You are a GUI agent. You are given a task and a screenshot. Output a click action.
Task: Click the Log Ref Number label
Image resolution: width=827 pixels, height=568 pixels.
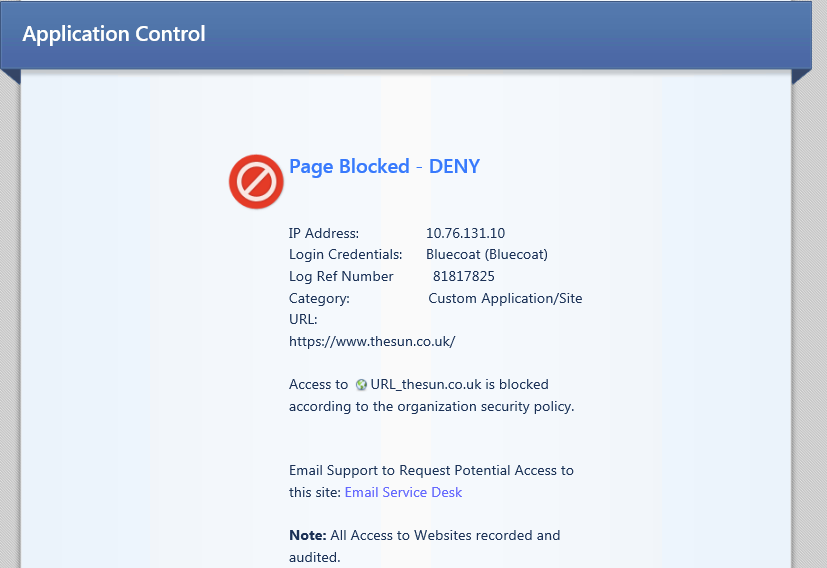coord(341,276)
